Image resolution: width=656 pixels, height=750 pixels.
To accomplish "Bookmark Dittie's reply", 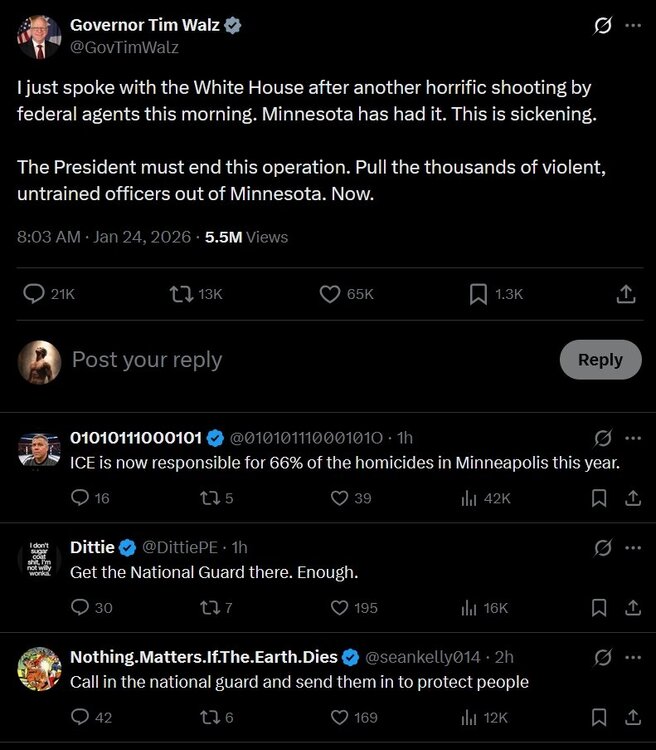I will 599,607.
